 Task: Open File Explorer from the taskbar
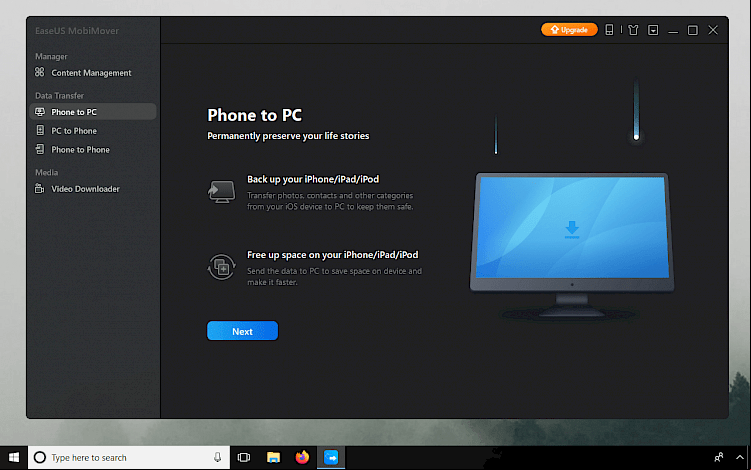273,458
